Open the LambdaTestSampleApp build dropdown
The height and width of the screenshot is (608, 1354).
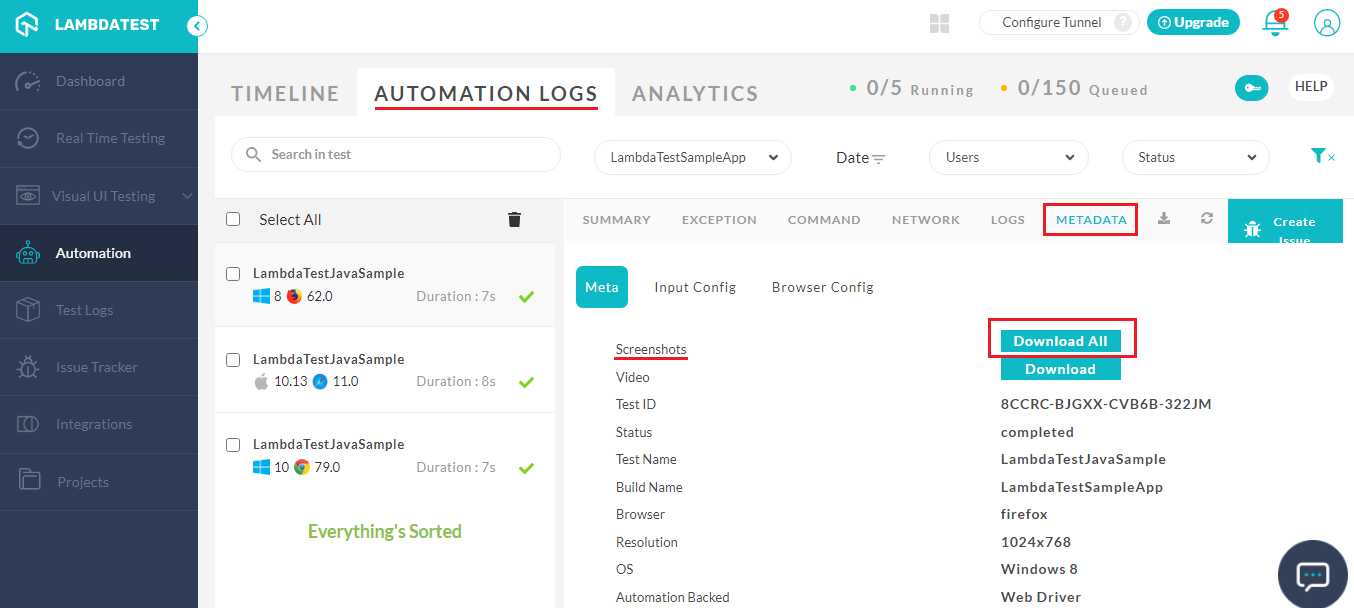click(693, 157)
